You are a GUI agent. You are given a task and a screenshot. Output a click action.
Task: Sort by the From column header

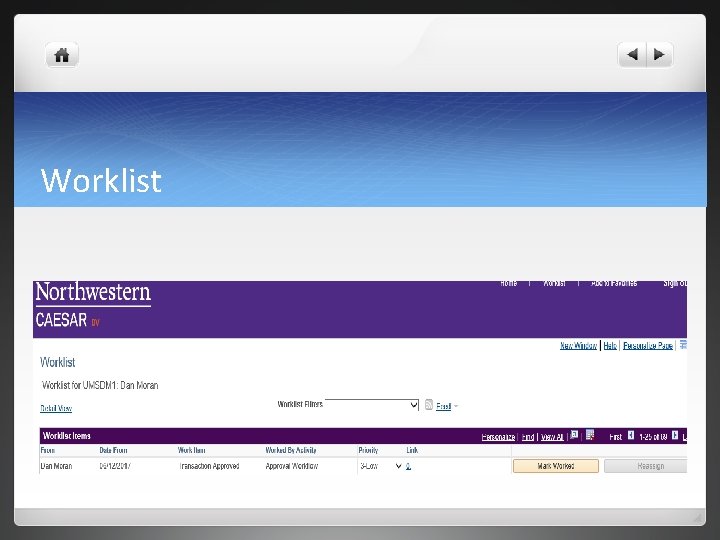(48, 450)
